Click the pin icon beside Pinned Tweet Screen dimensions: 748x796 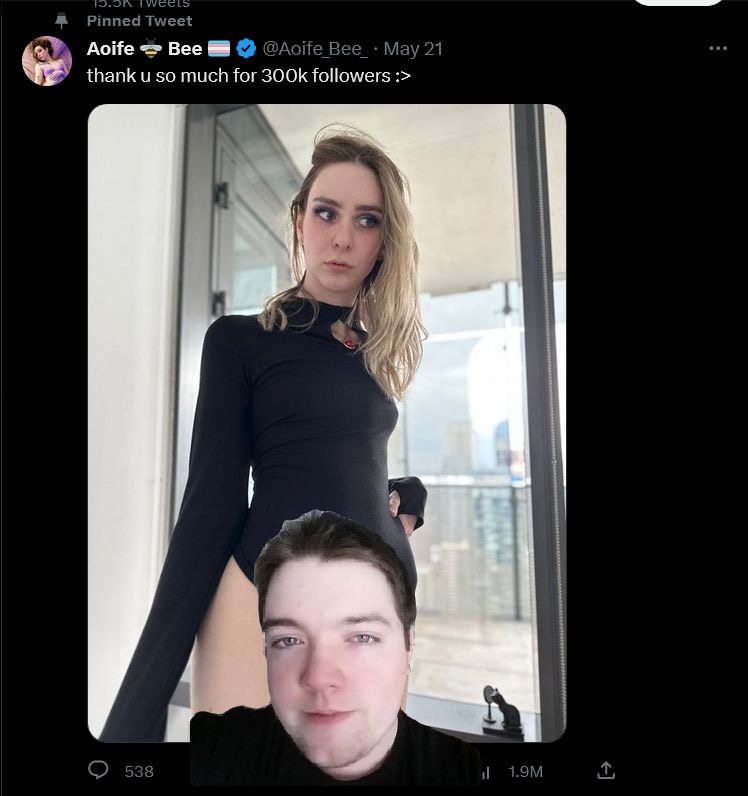point(61,21)
